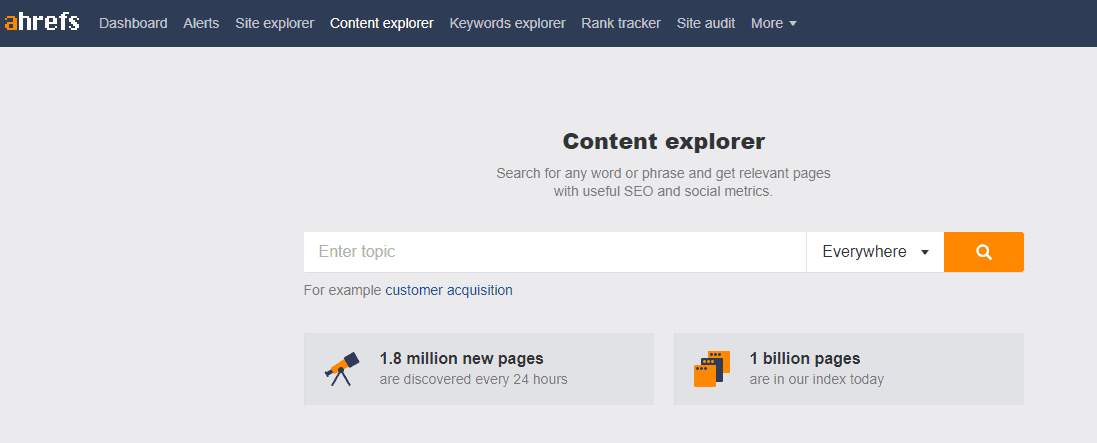Click the 1 billion pages card
Viewport: 1097px width, 443px height.
coord(849,369)
